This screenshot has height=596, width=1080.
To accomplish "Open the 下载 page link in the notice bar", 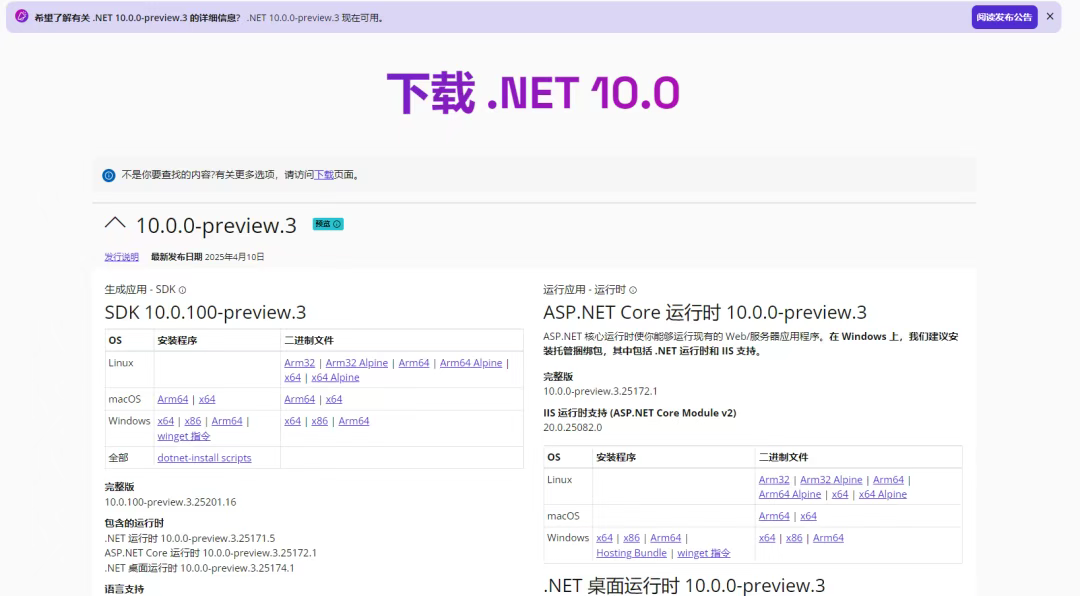I will (x=324, y=175).
